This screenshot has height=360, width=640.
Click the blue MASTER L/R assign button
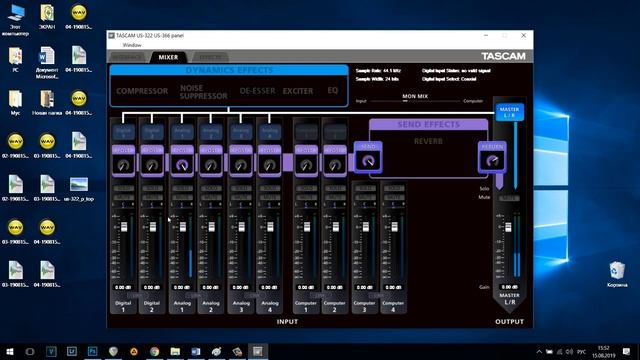click(x=509, y=112)
